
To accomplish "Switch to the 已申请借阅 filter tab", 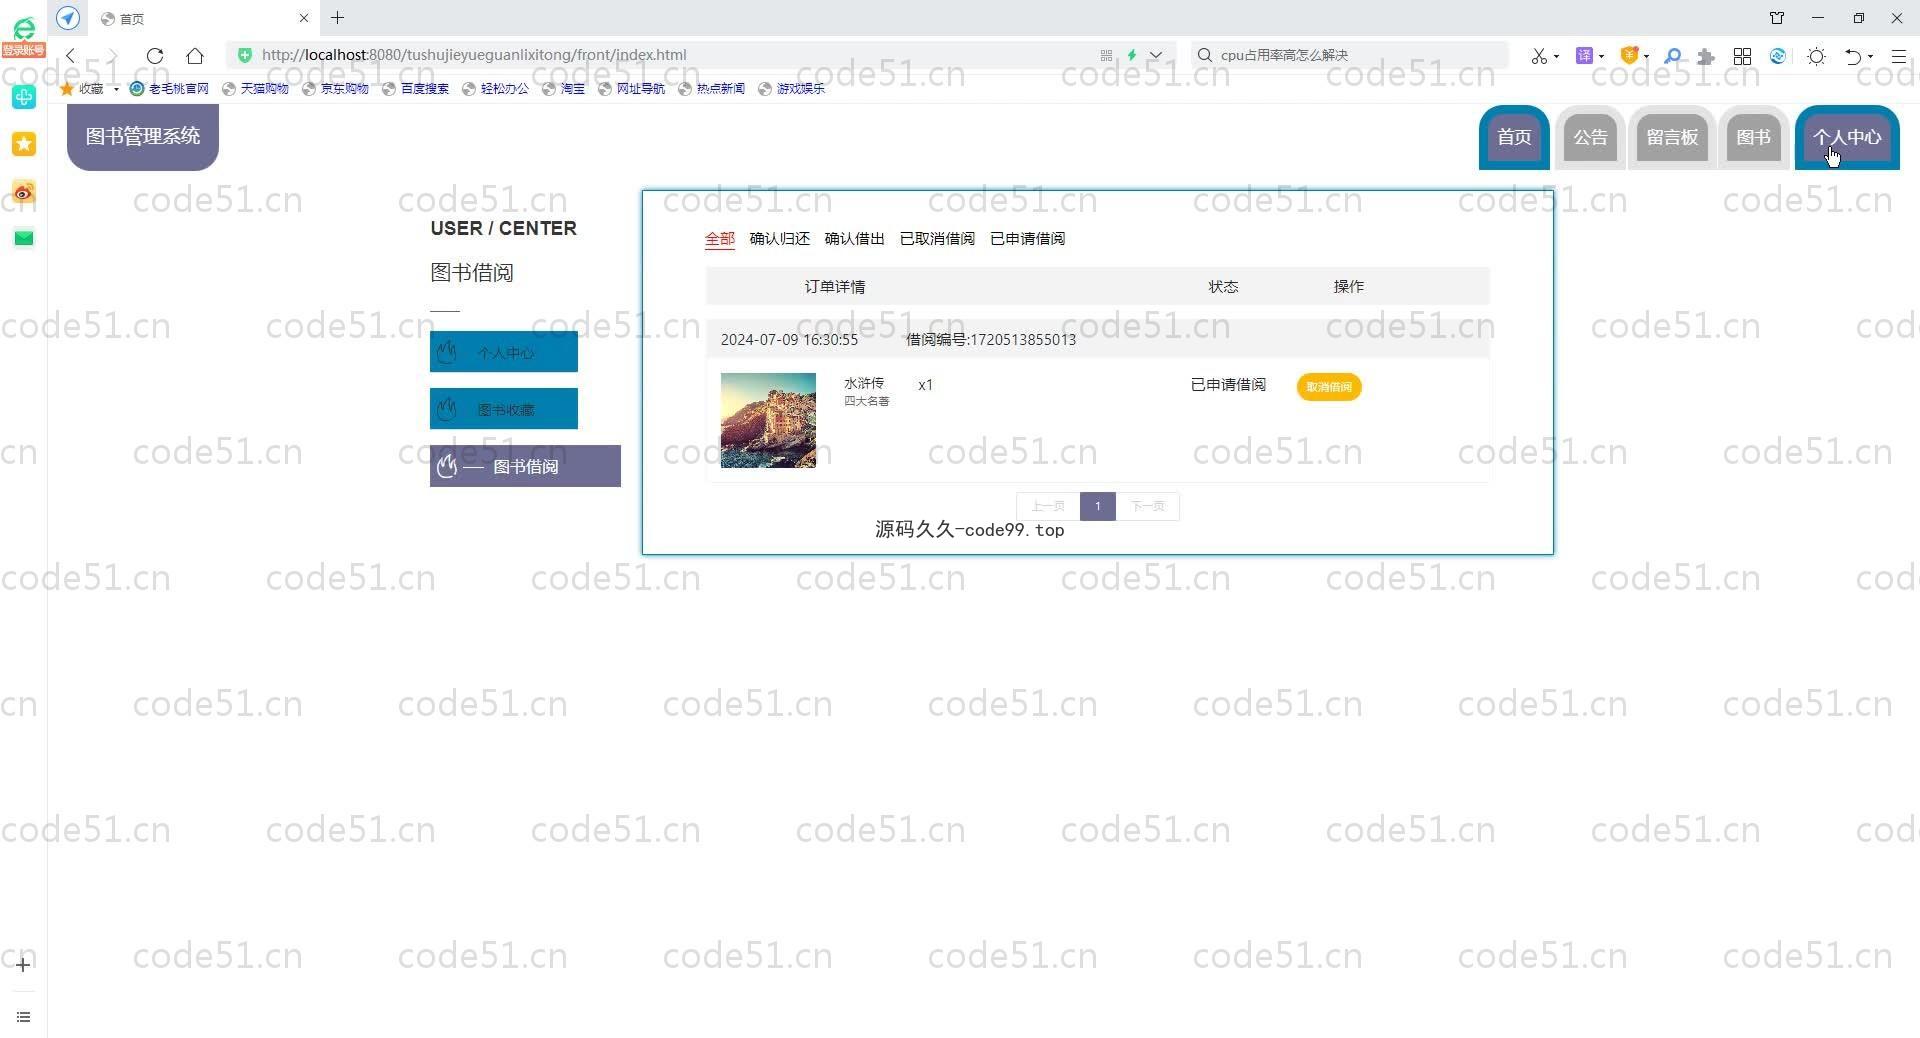I will pyautogui.click(x=1027, y=239).
